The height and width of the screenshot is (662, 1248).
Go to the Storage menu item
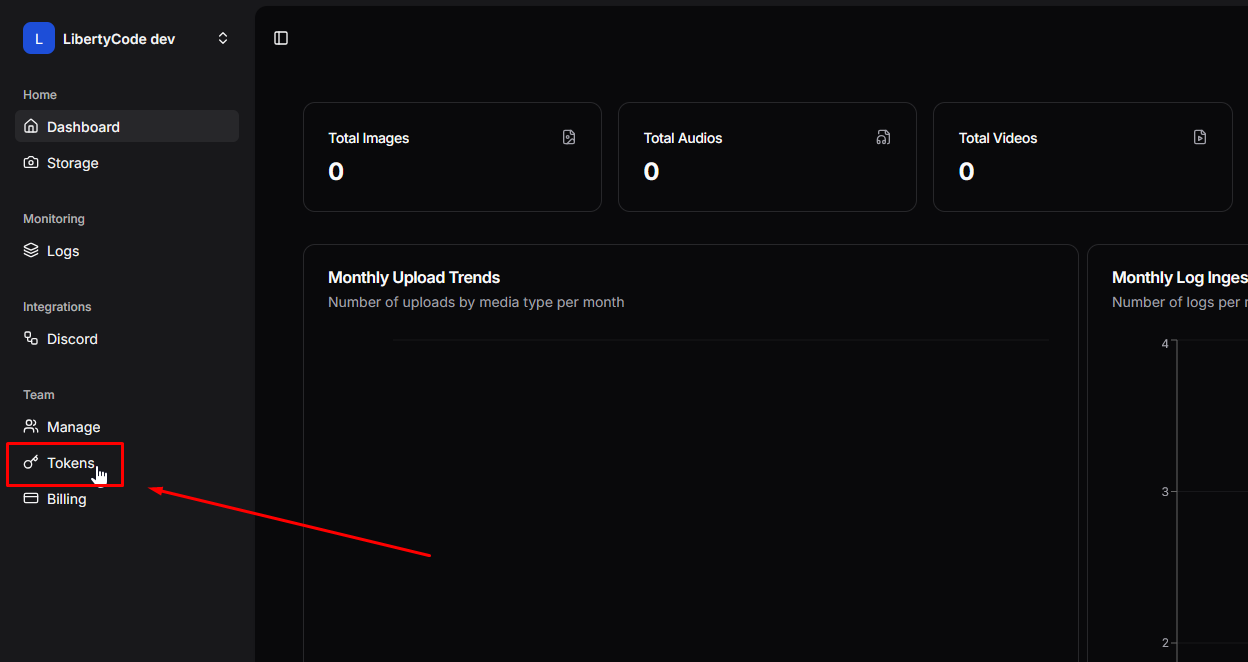click(72, 163)
